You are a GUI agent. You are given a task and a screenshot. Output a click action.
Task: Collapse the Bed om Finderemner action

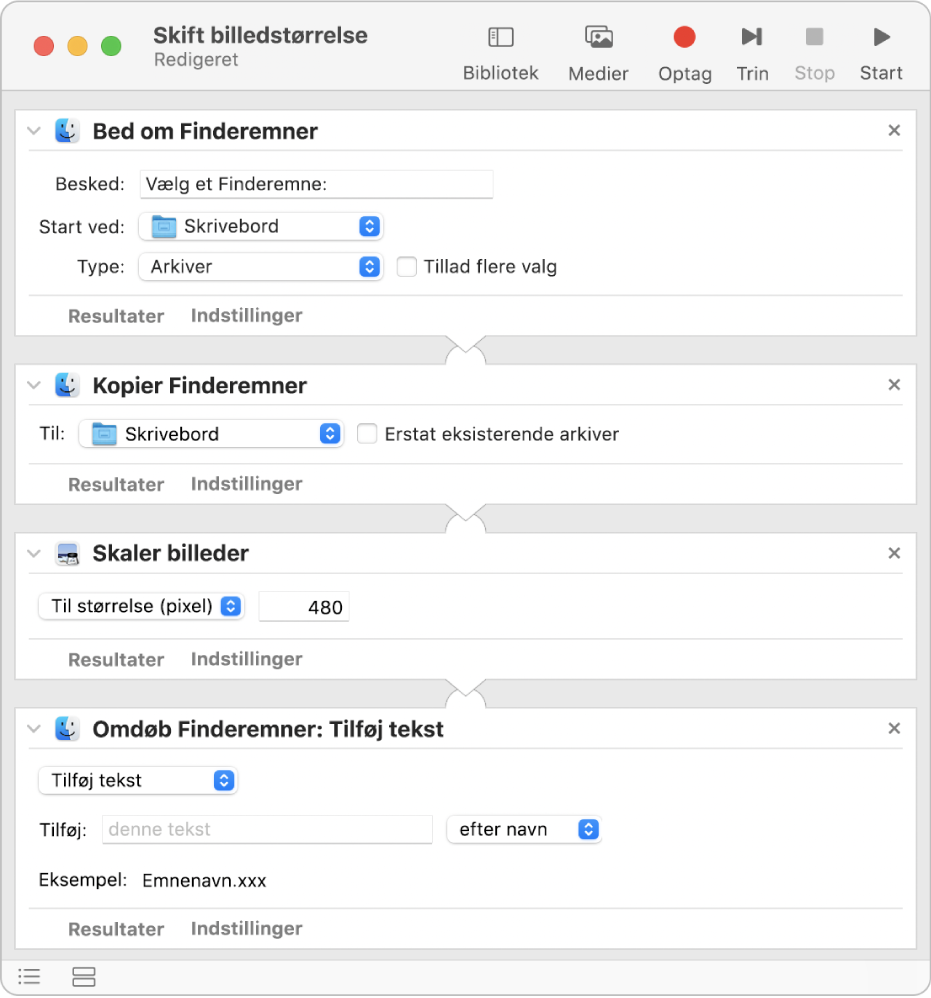point(34,131)
